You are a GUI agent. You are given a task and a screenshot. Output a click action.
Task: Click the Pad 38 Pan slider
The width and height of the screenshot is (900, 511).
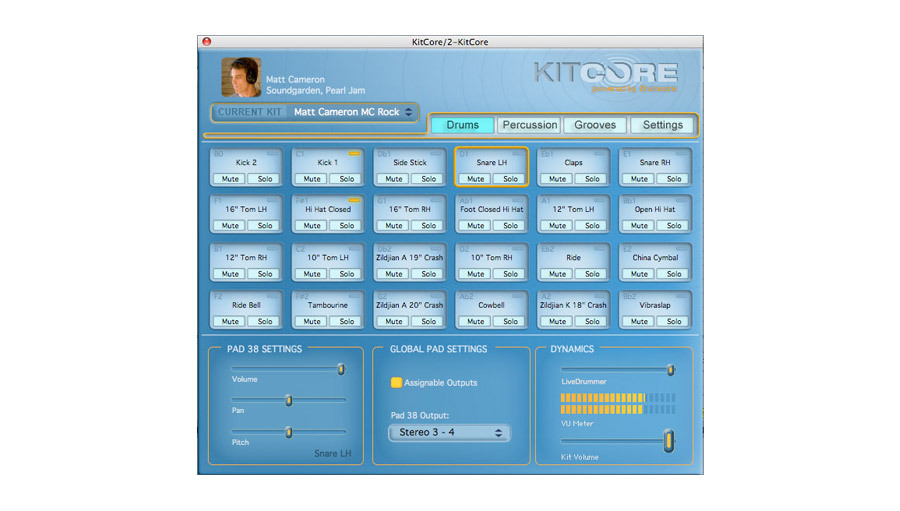[289, 400]
